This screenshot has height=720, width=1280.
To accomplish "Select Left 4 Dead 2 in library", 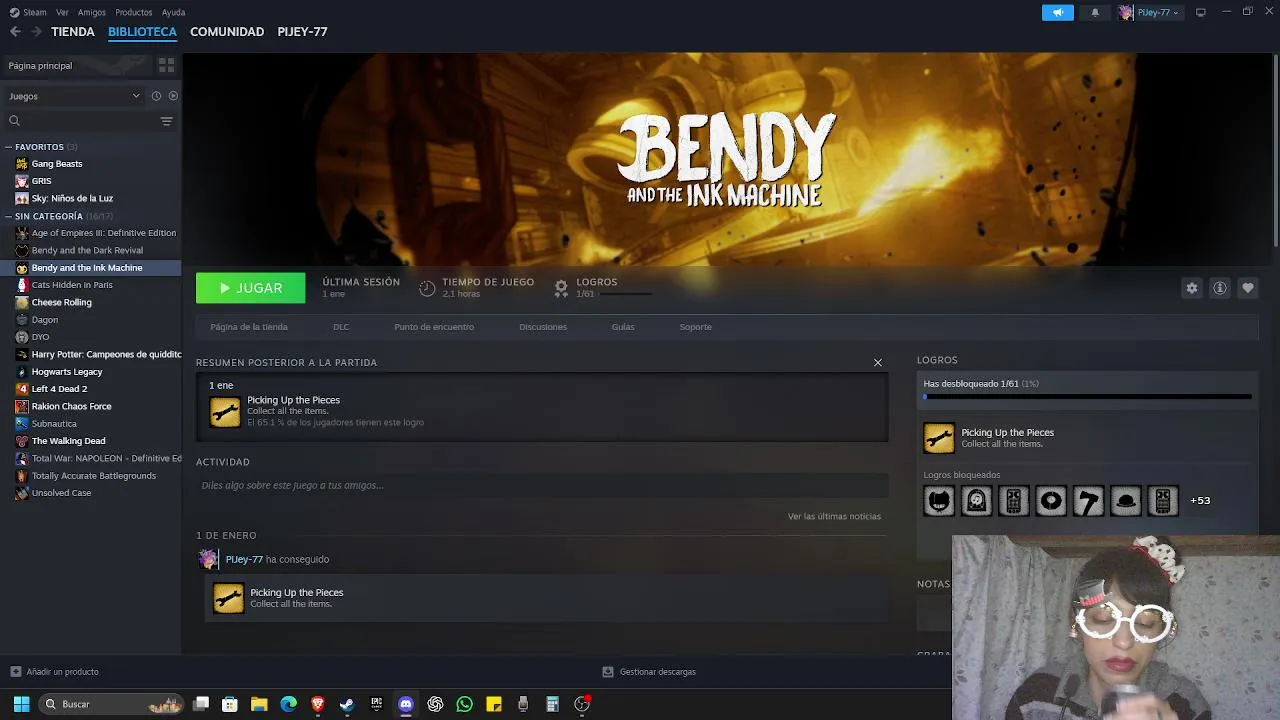I will (59, 389).
